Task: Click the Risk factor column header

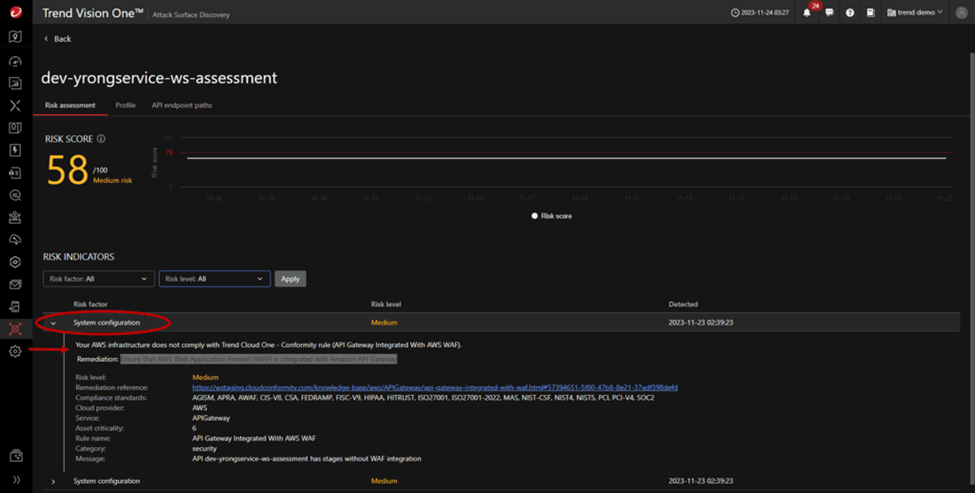Action: pyautogui.click(x=90, y=304)
